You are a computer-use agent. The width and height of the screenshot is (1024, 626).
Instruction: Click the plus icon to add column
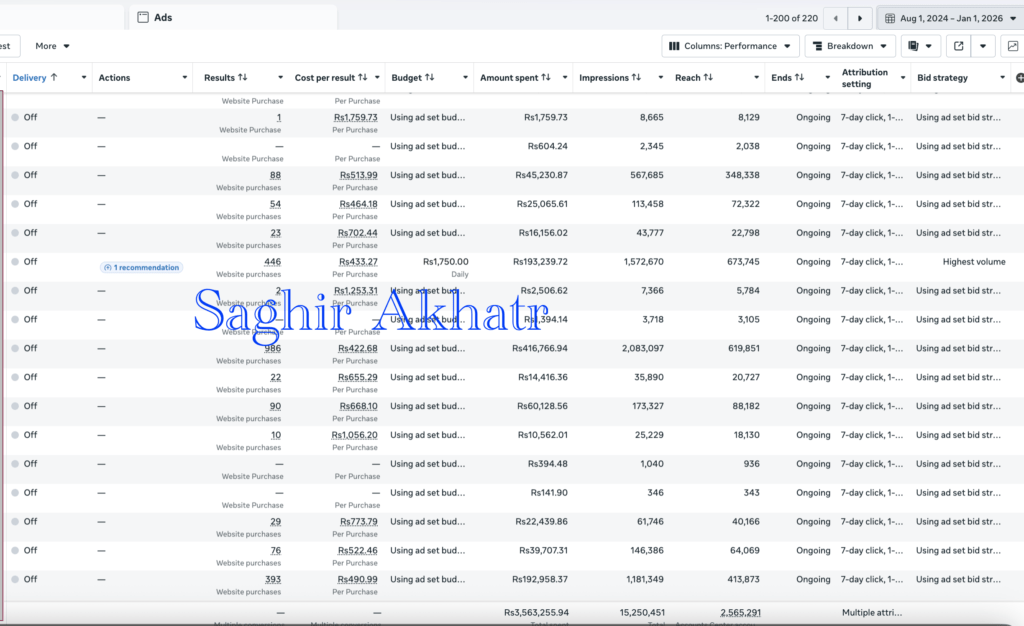(1019, 78)
